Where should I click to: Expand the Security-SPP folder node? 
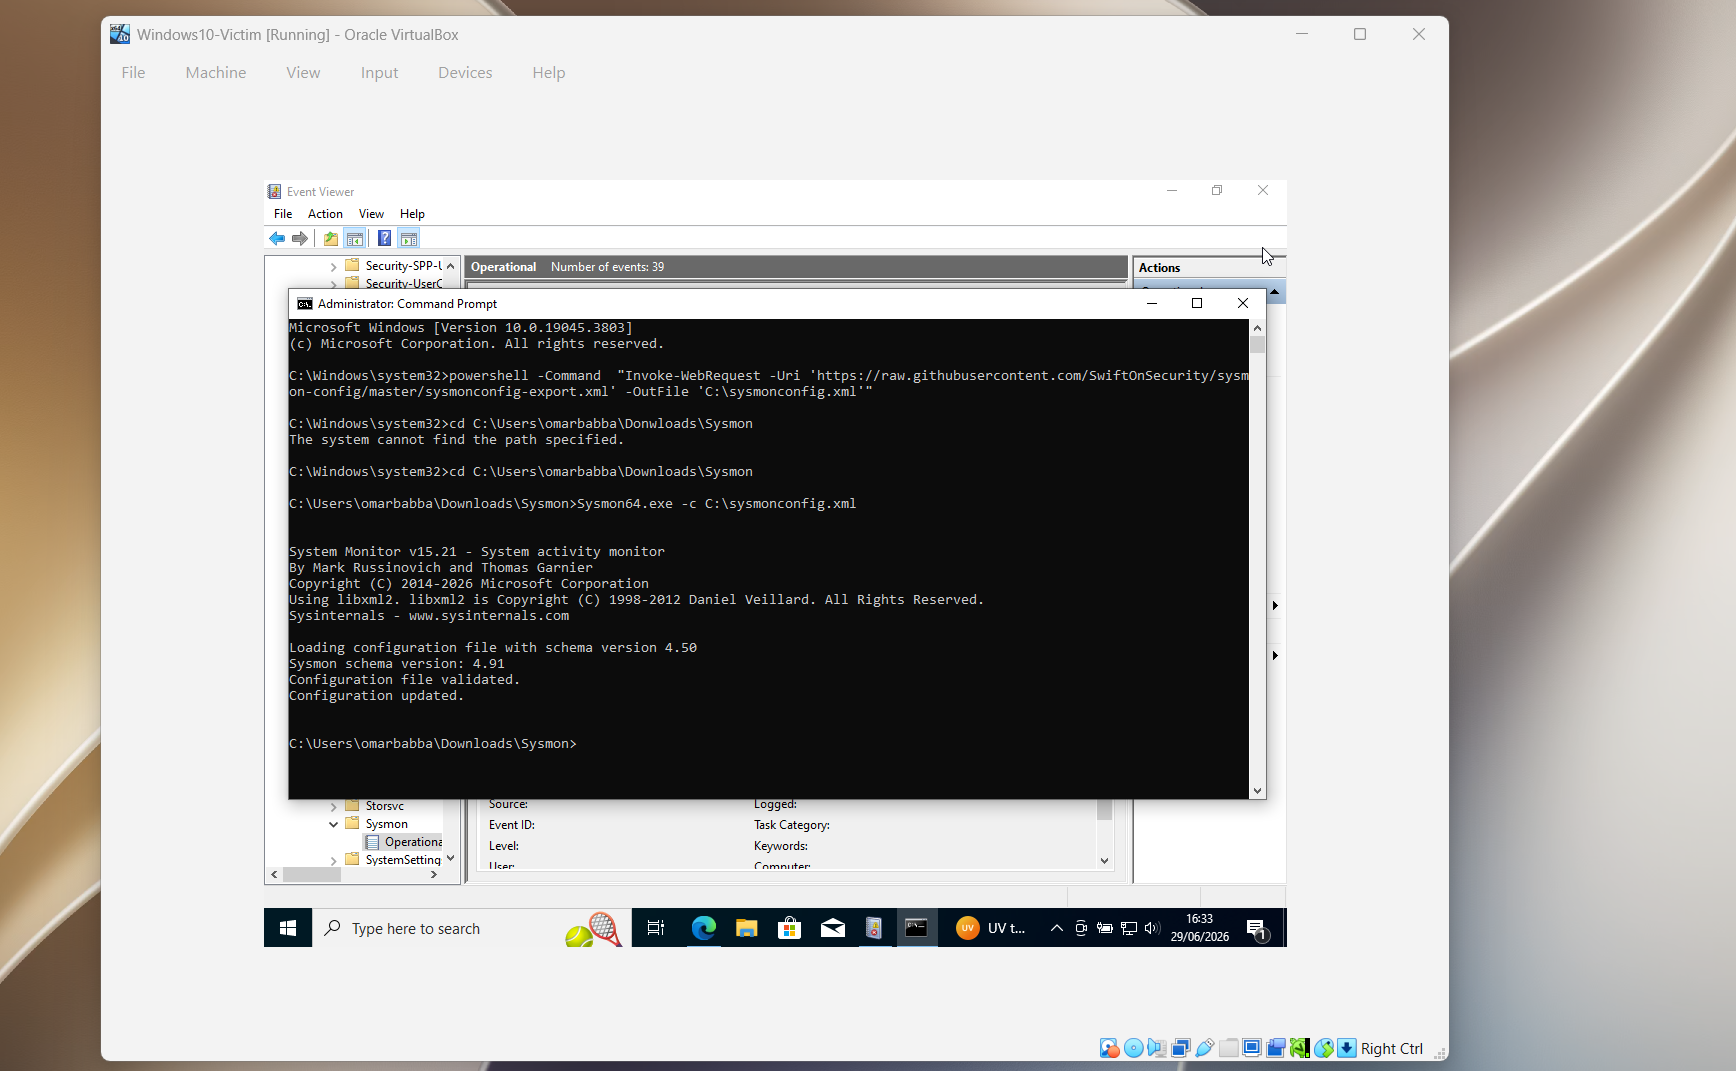[x=334, y=266]
